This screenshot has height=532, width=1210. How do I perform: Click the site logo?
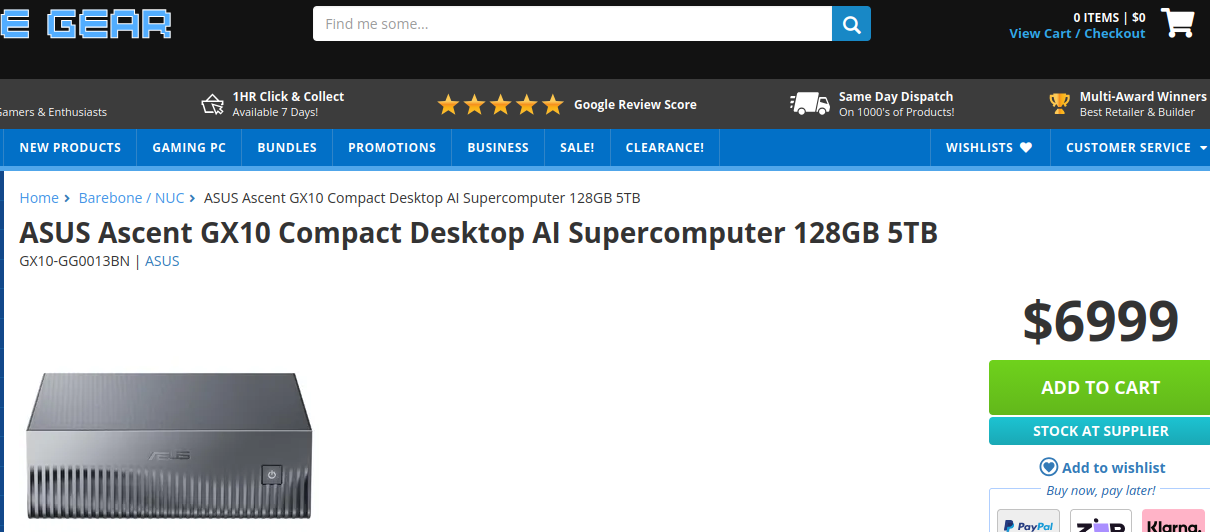(x=86, y=24)
